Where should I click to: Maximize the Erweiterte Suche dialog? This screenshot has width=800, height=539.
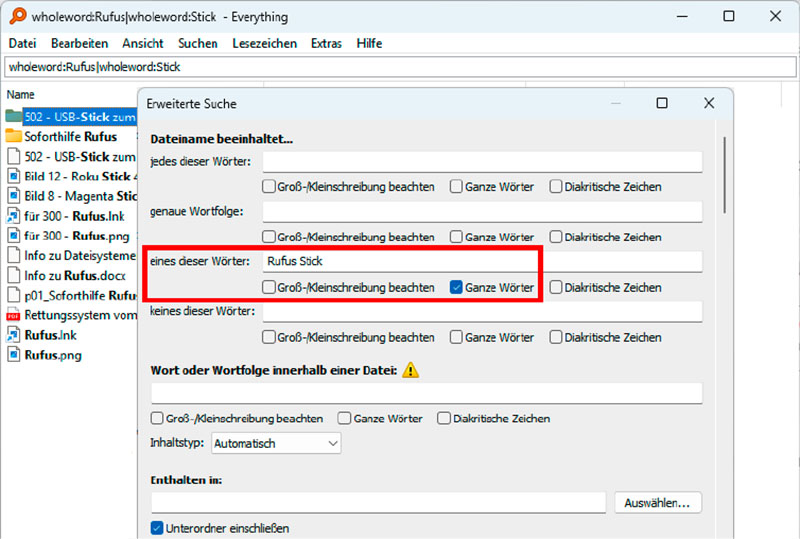click(x=662, y=103)
